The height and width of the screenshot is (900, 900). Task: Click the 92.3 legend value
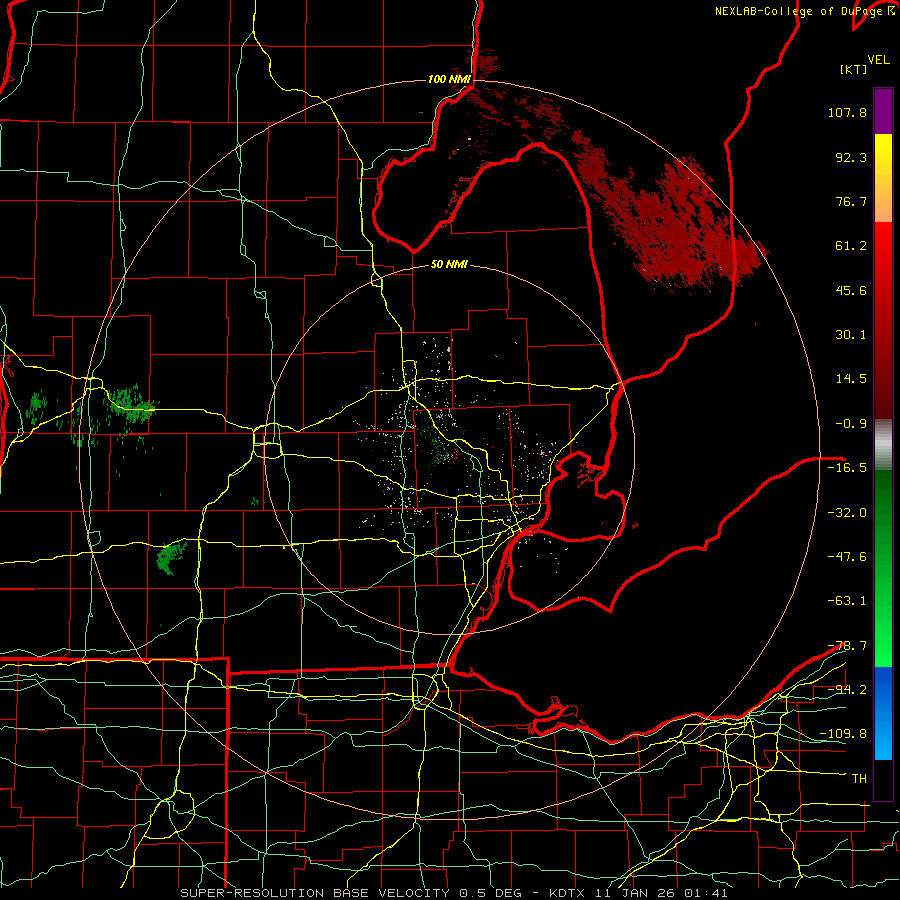click(851, 157)
